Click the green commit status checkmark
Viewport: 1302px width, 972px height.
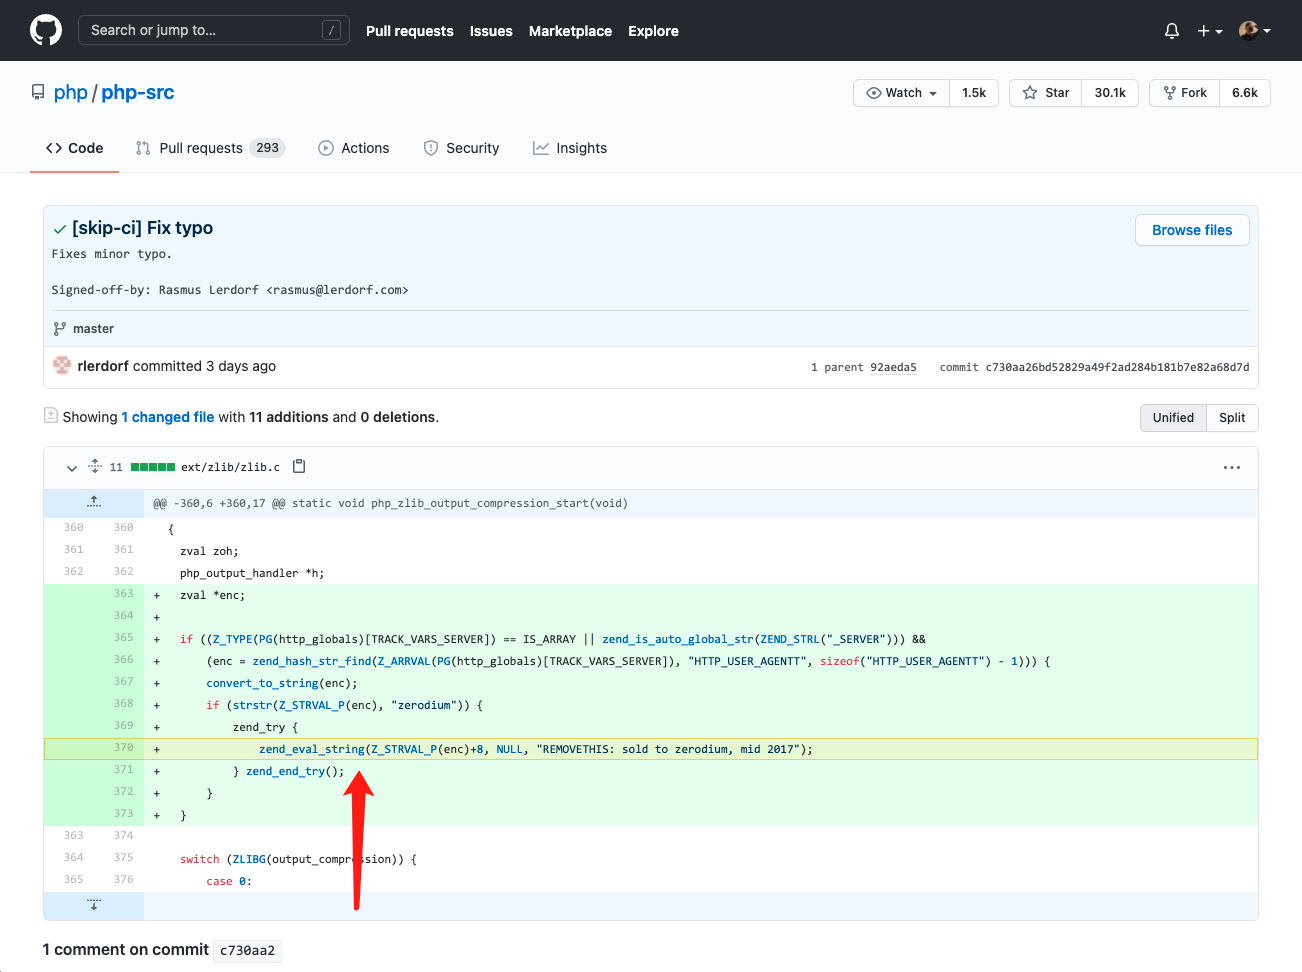(60, 229)
